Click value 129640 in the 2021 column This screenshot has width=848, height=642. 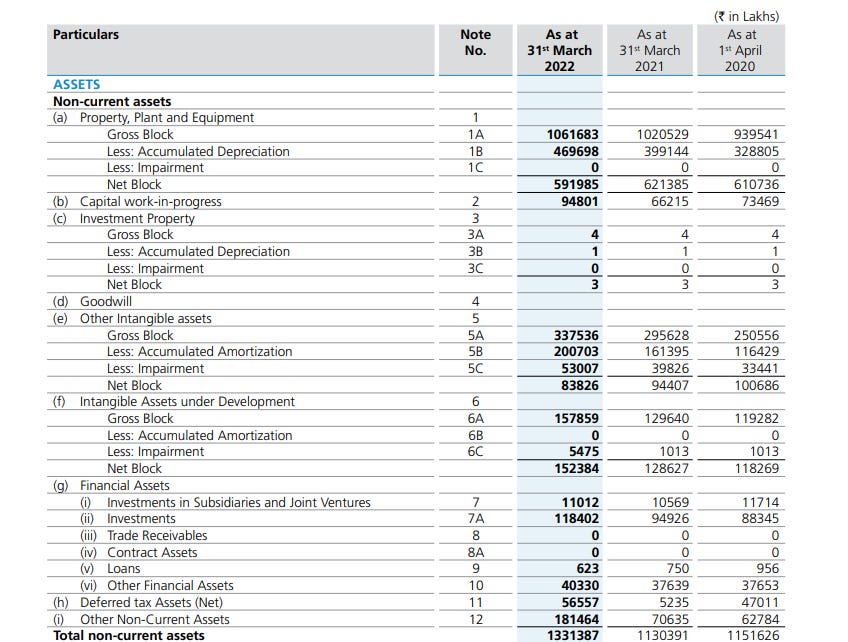click(x=666, y=419)
